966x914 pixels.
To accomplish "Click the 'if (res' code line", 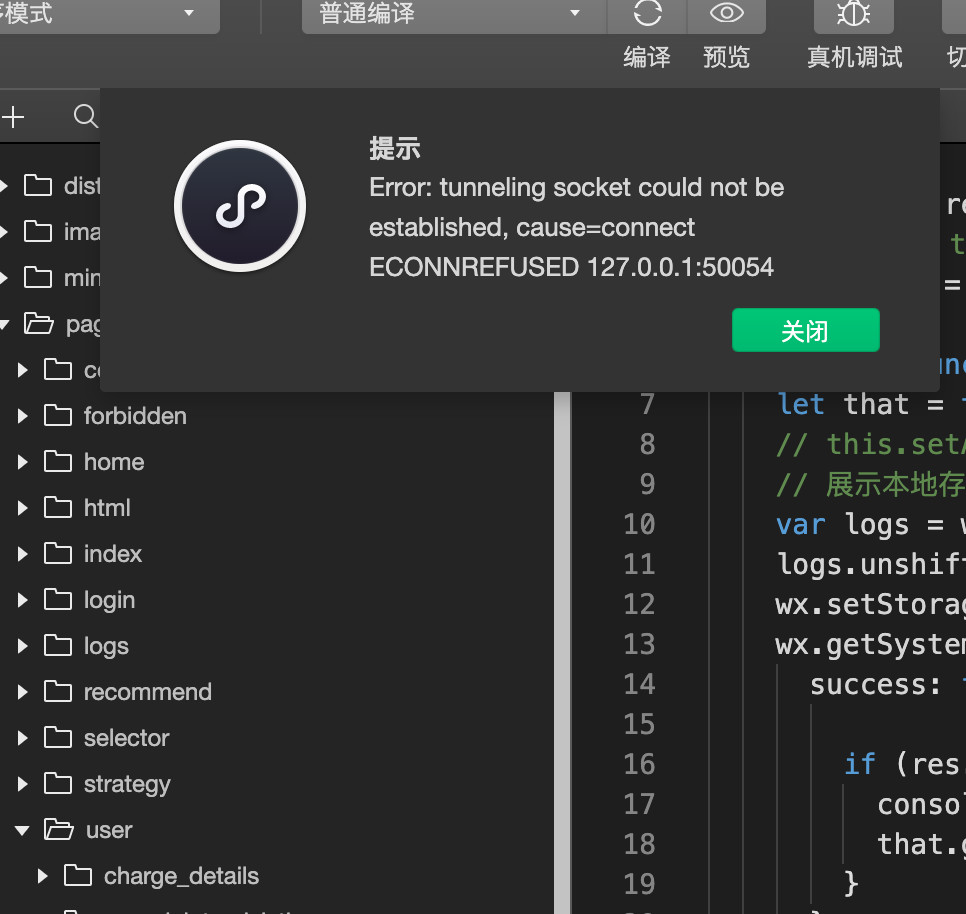I will [x=904, y=765].
